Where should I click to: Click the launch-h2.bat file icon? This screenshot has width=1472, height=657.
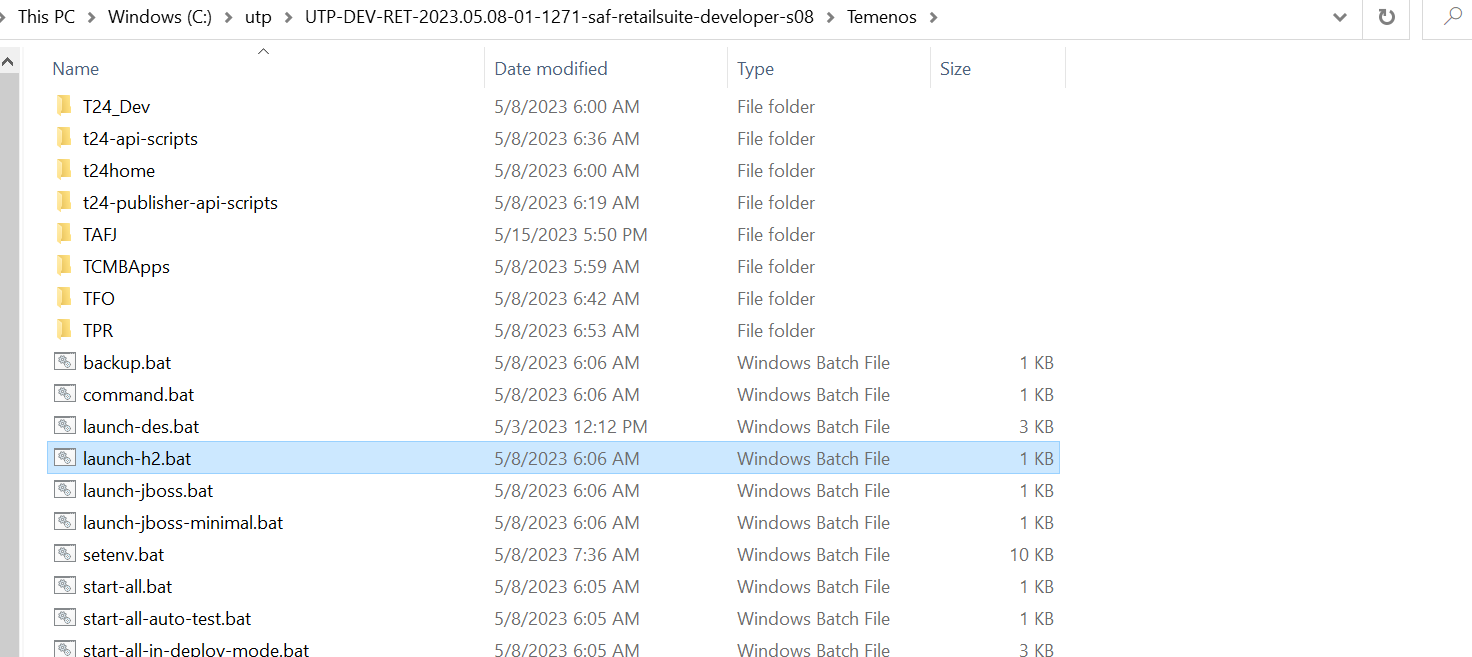pyautogui.click(x=65, y=458)
